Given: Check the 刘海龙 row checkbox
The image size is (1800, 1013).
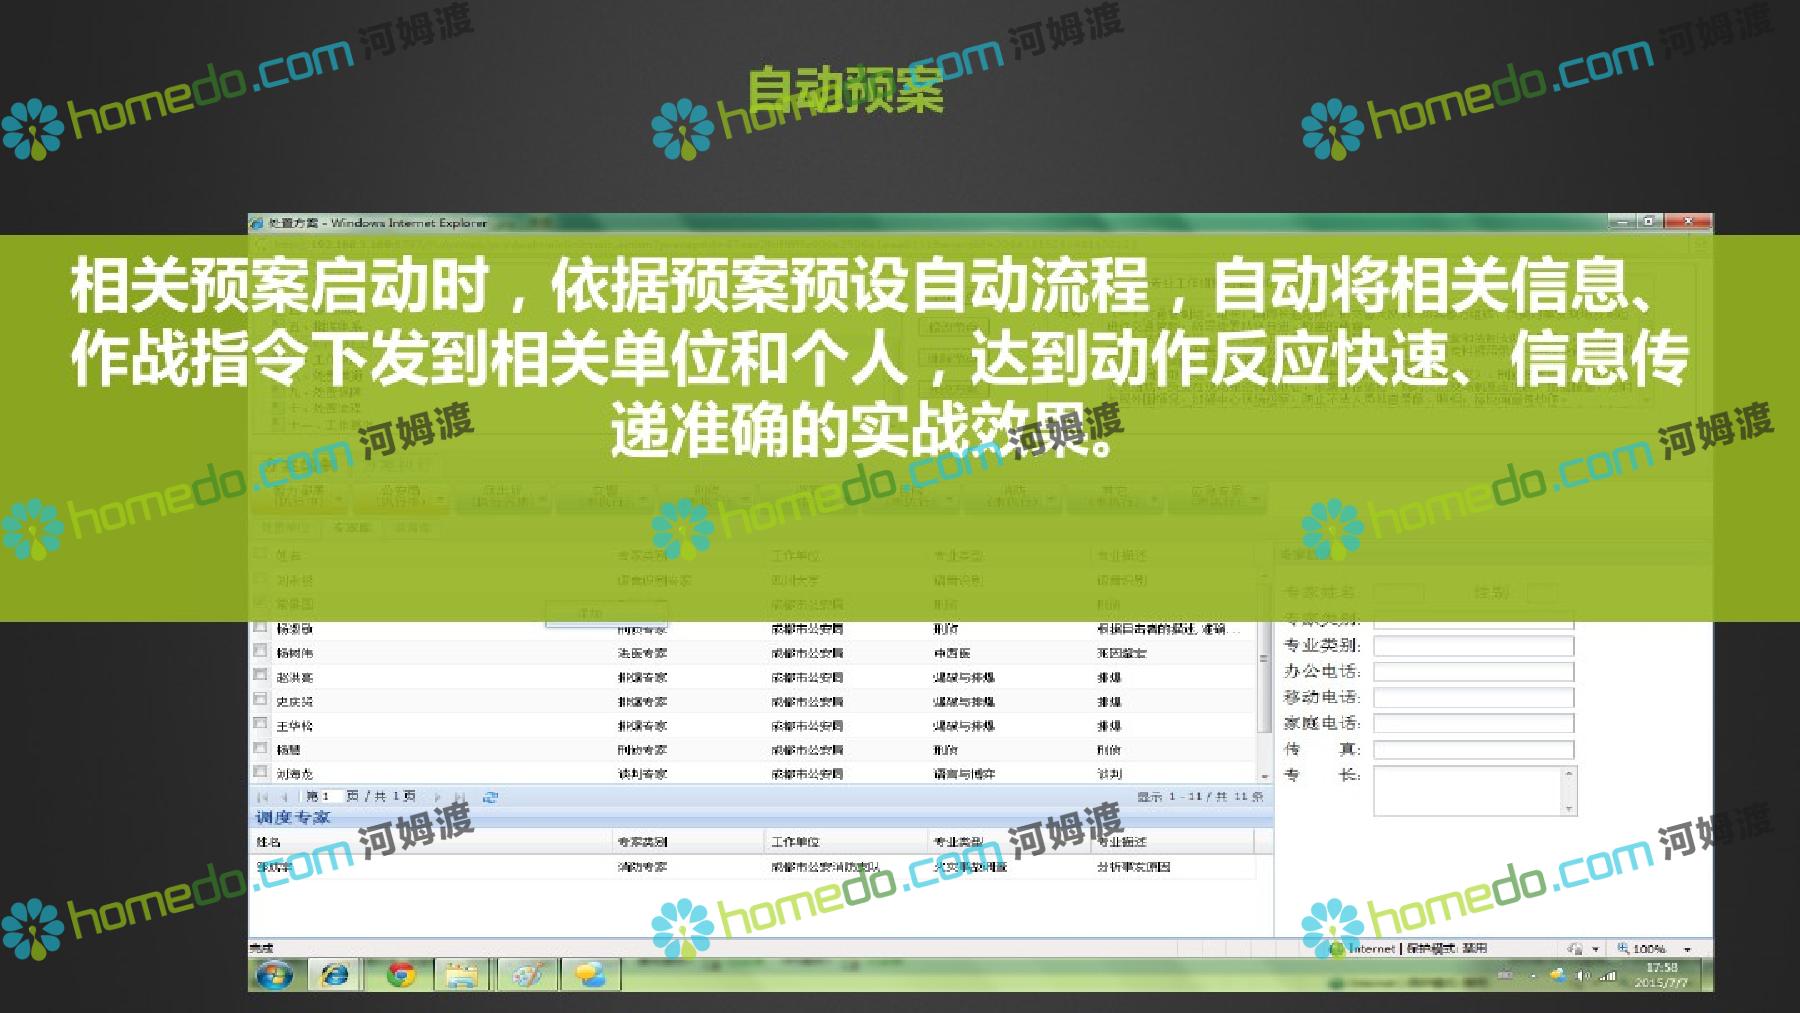Looking at the screenshot, I should pos(261,771).
